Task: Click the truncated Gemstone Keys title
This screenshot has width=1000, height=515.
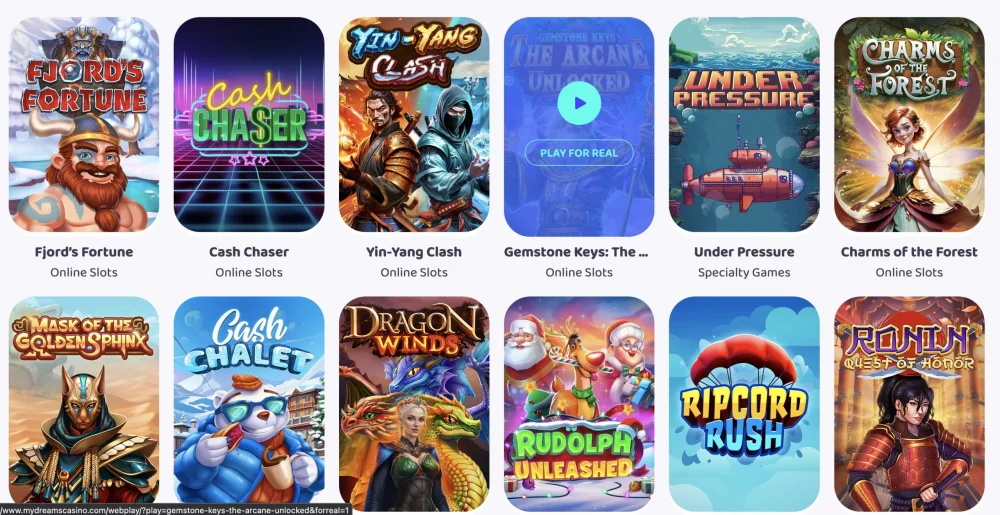Action: click(577, 252)
